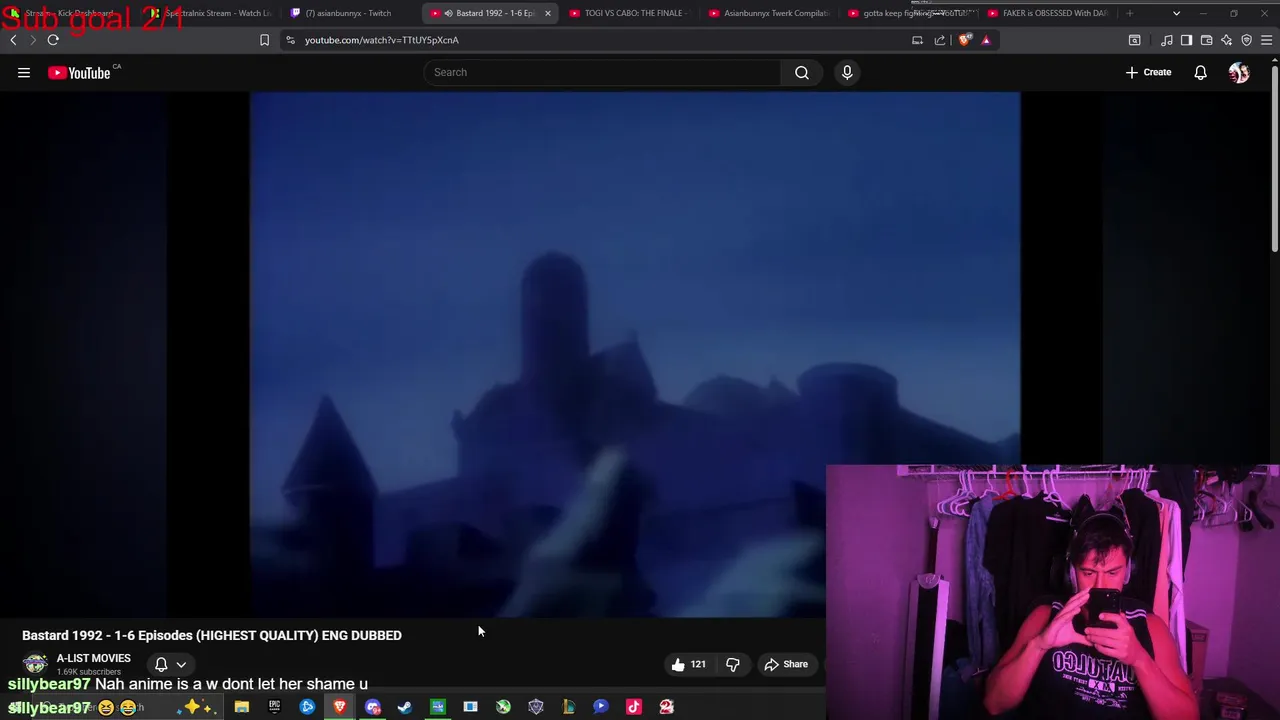The width and height of the screenshot is (1280, 720).
Task: Switch to FAKER is OBSESSED tab
Action: point(1048,13)
